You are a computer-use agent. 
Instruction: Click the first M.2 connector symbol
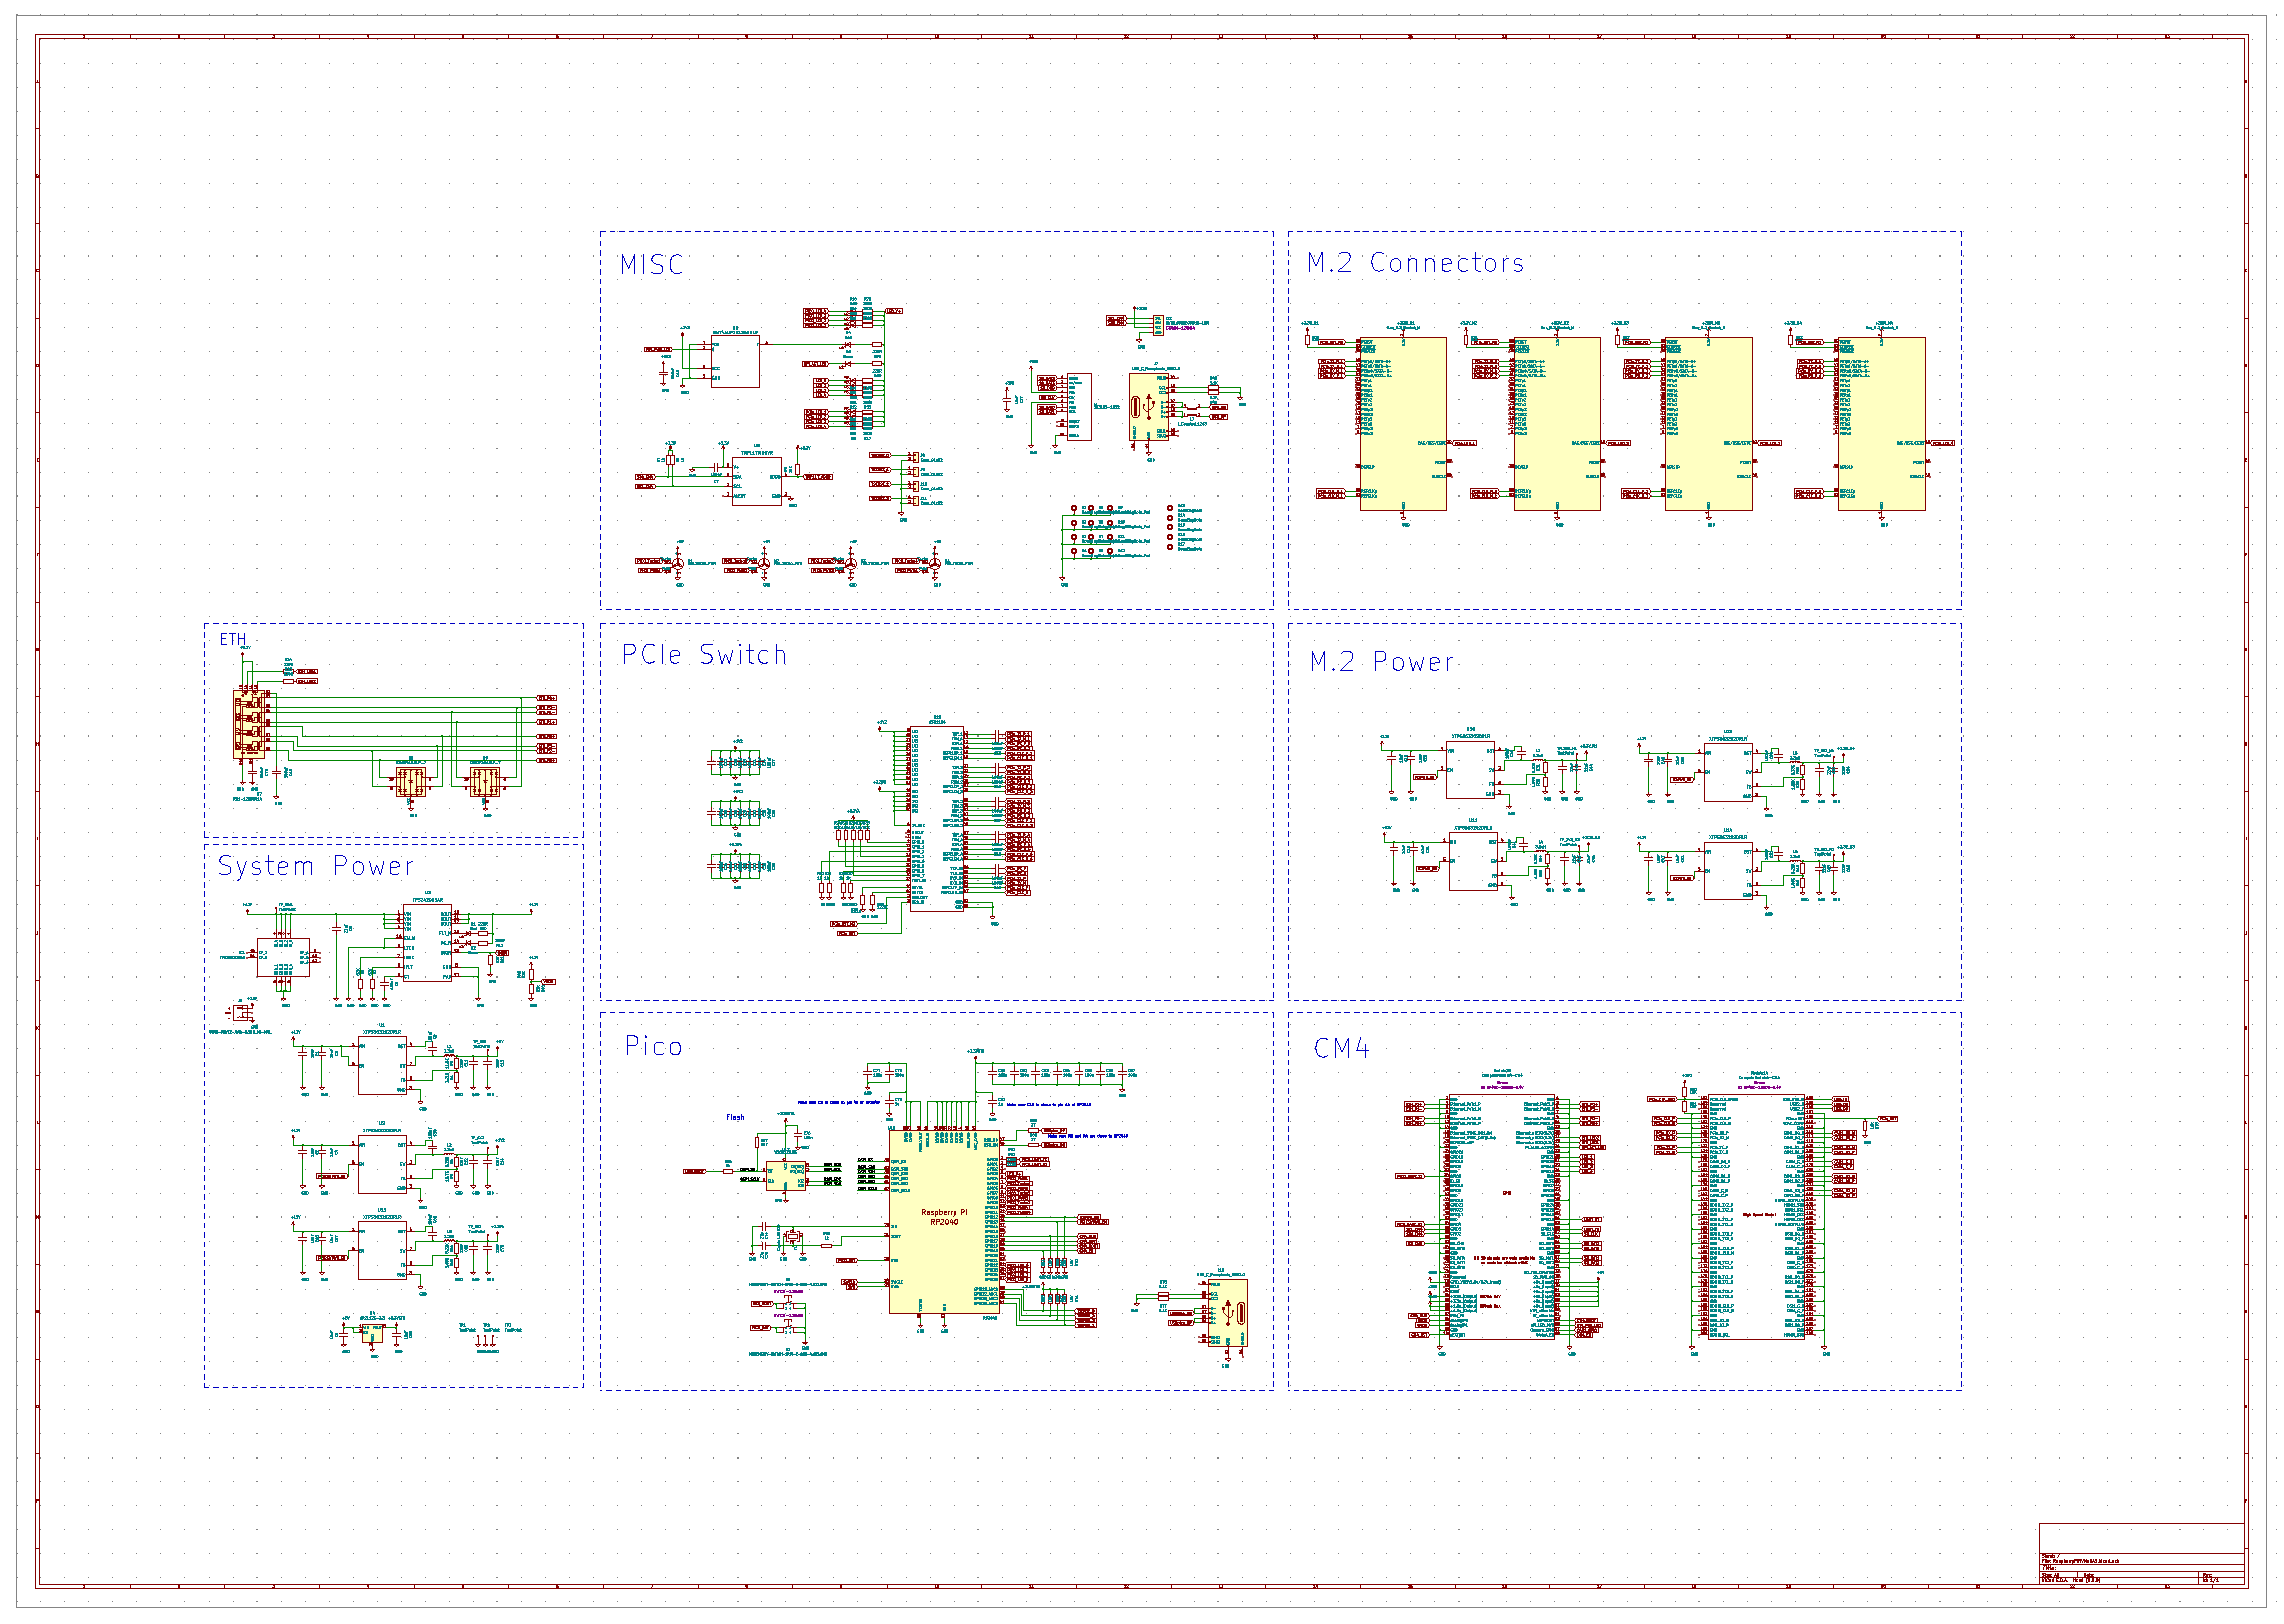tap(1402, 423)
